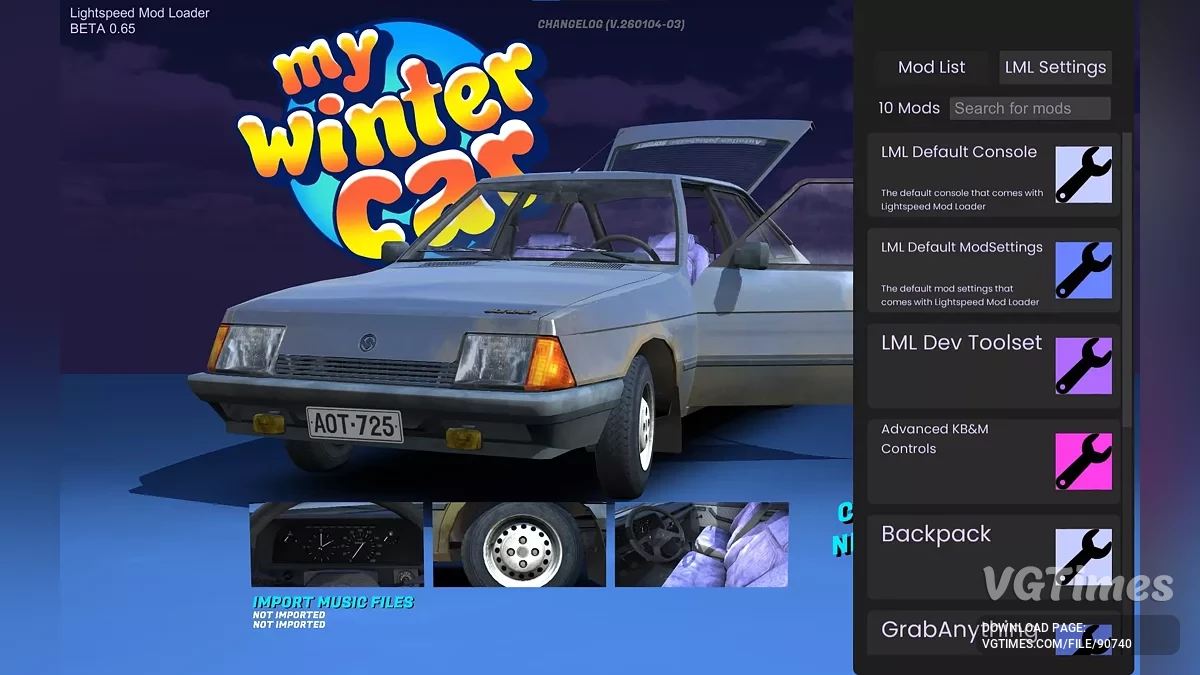Open the dashboard gauges thumbnail

click(x=336, y=544)
